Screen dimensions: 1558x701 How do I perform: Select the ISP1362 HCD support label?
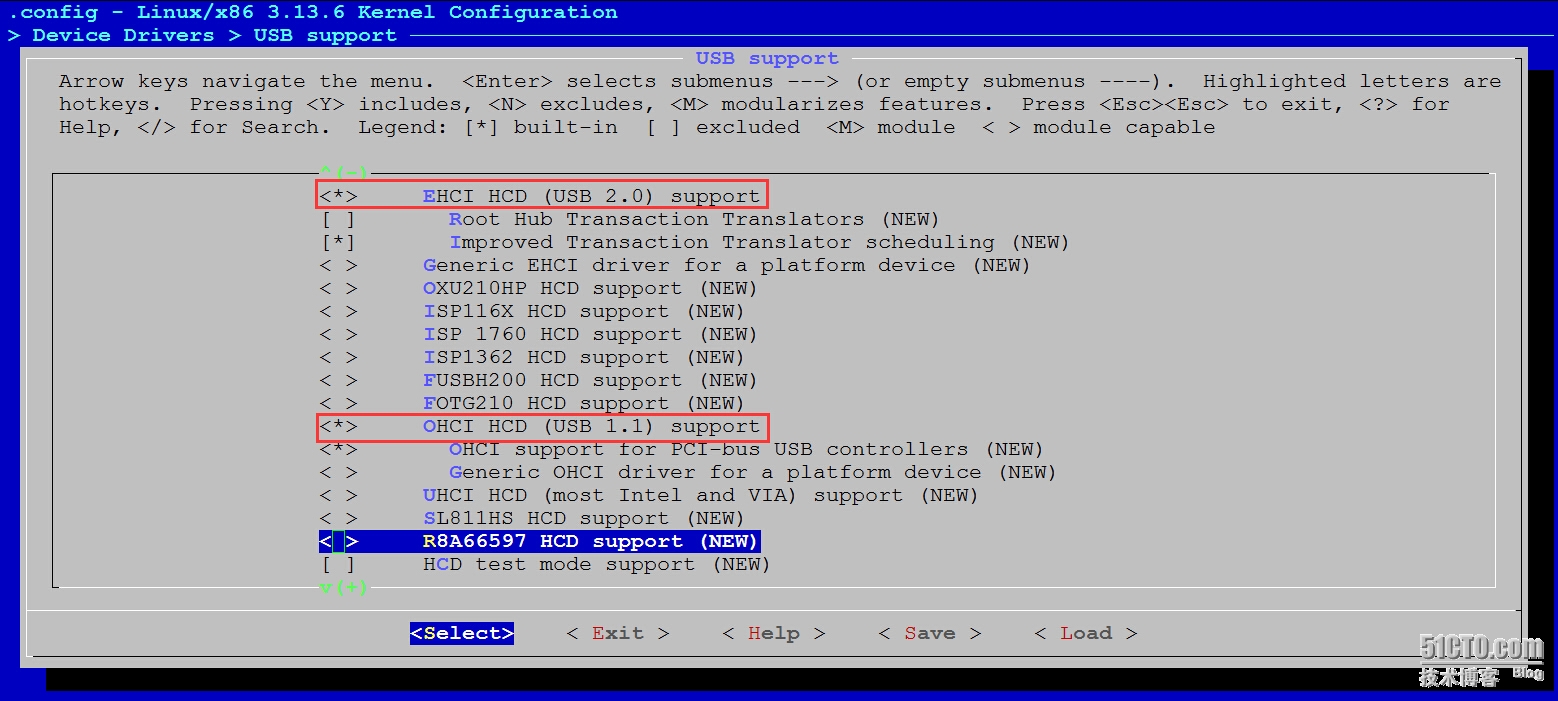pos(584,357)
